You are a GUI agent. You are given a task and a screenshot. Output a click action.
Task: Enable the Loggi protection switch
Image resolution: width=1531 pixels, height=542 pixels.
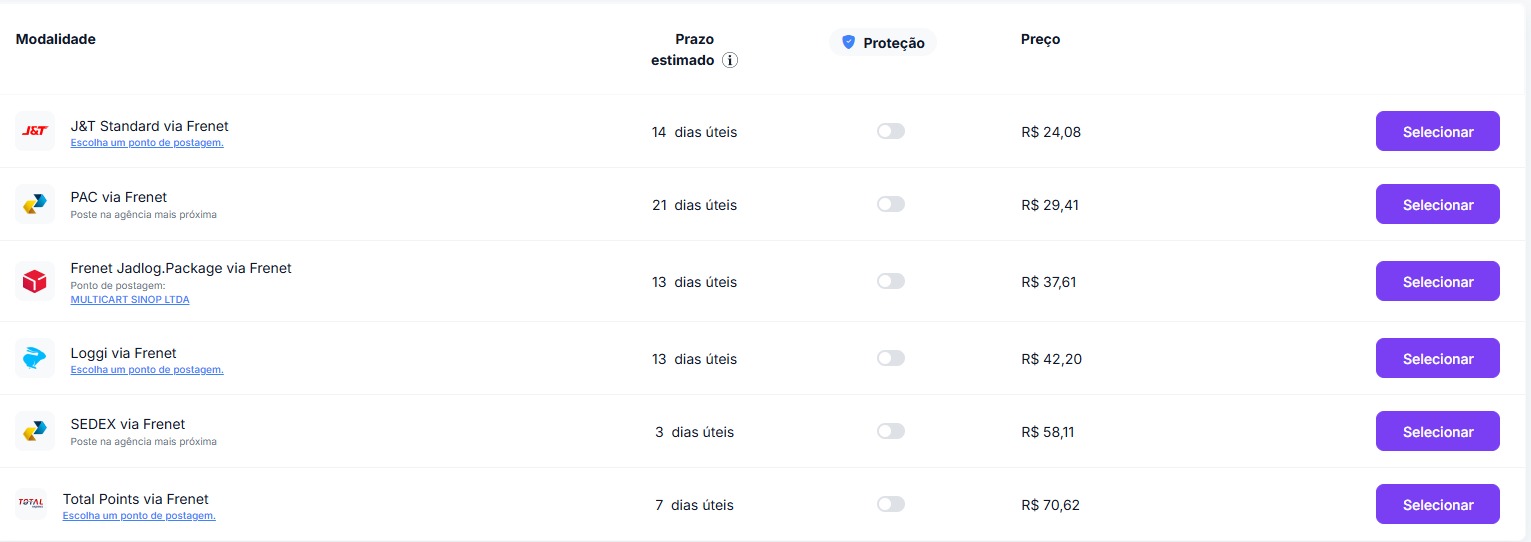tap(890, 358)
